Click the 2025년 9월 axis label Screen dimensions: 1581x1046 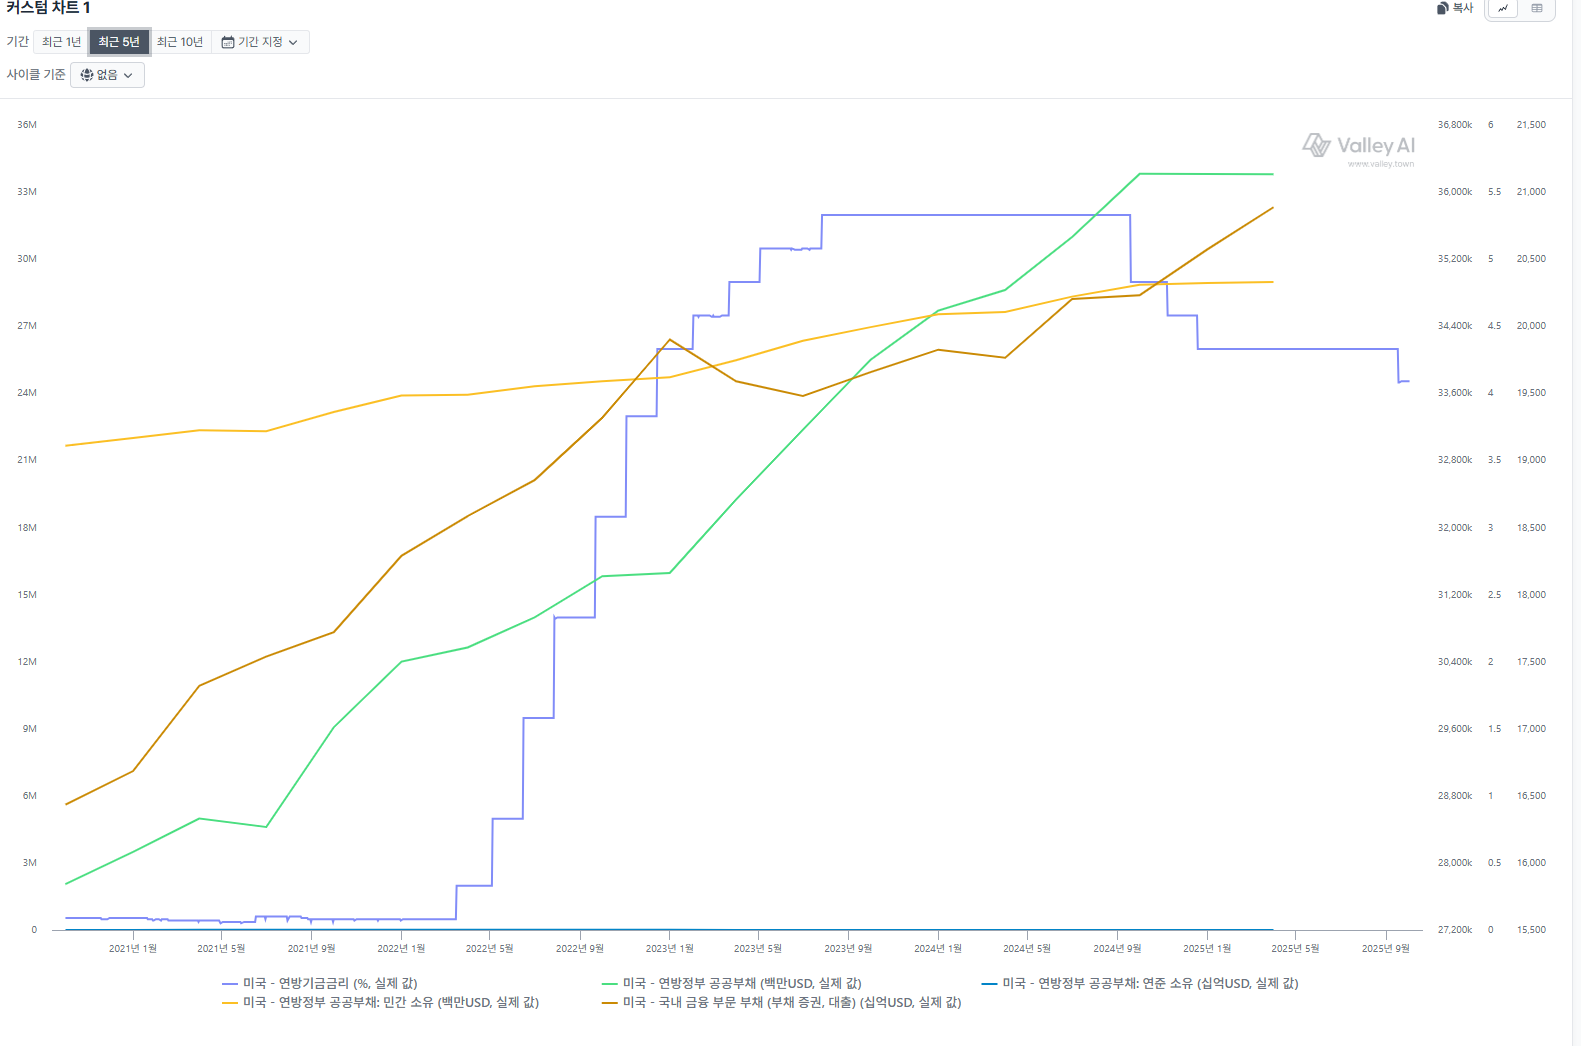[1386, 948]
